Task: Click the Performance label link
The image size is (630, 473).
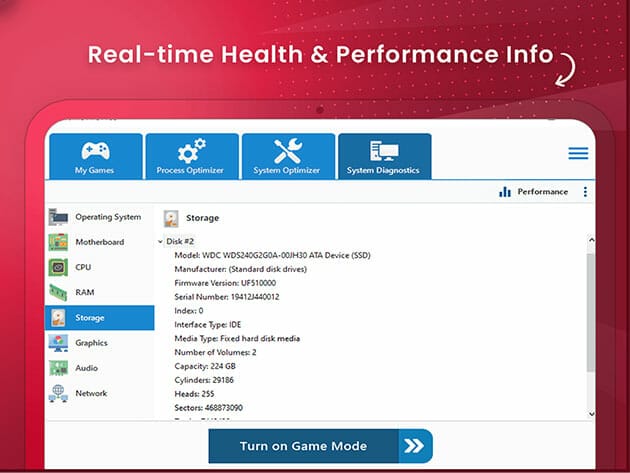Action: (x=542, y=192)
